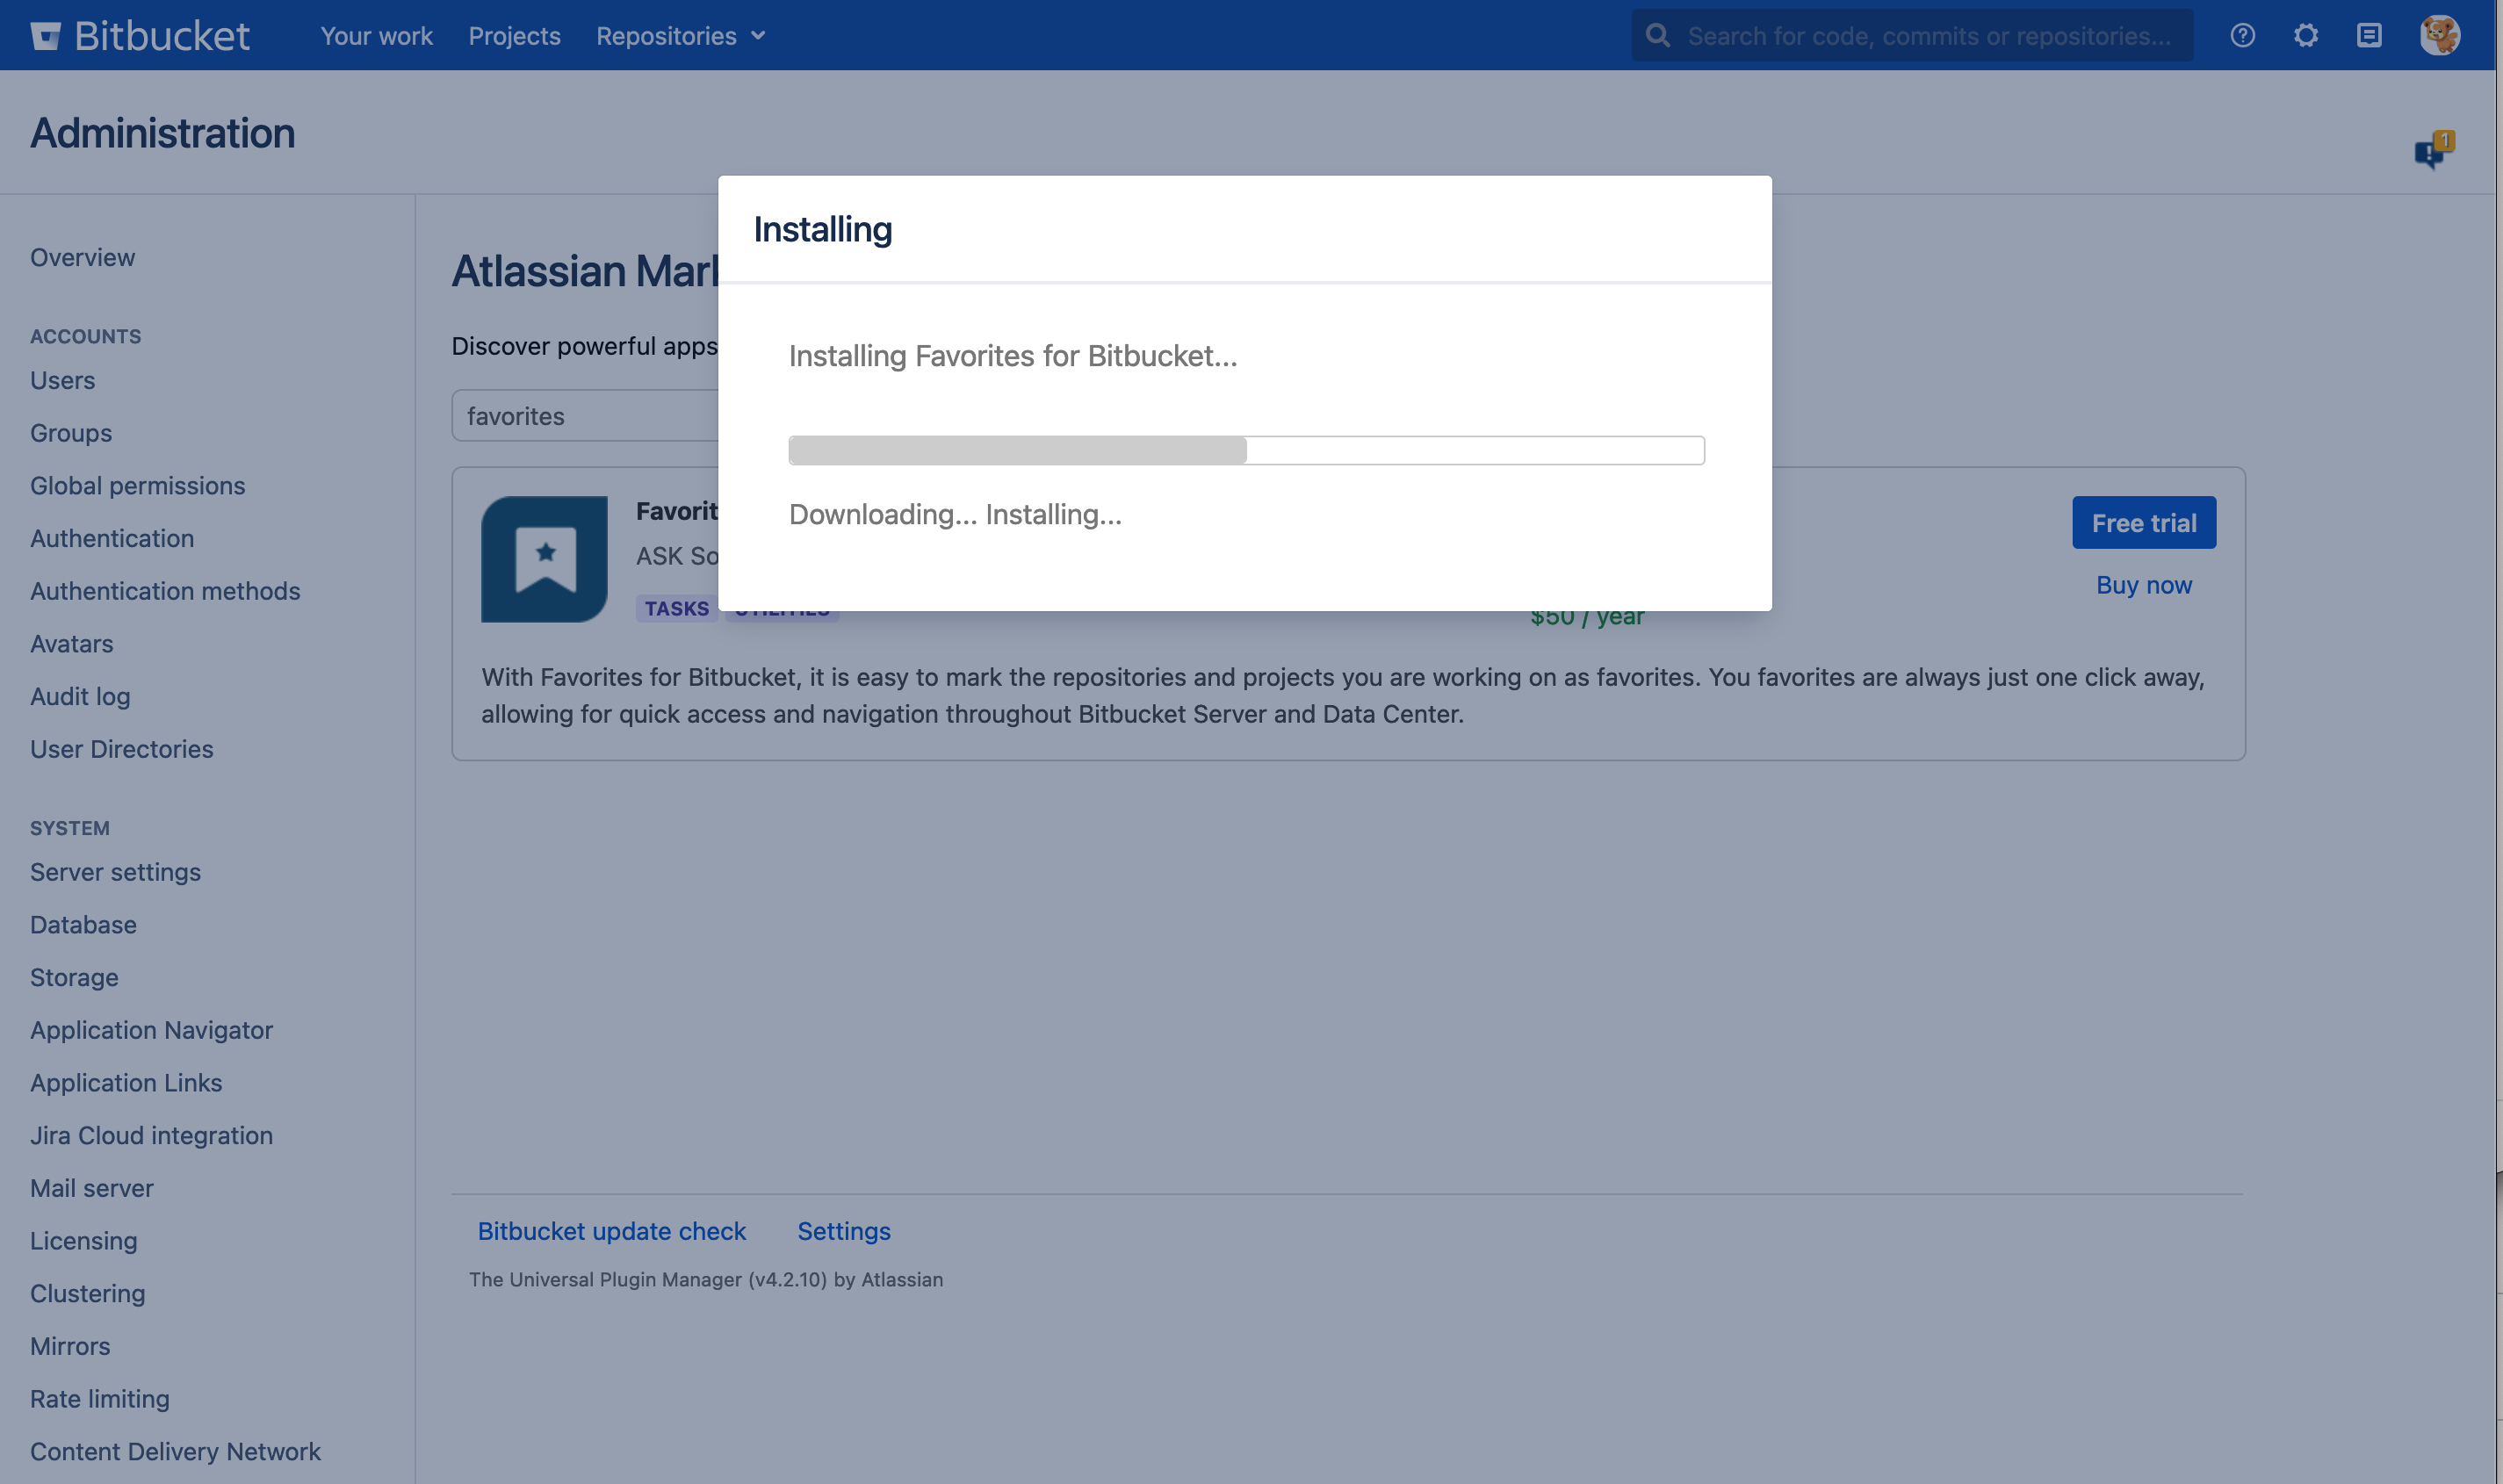Open the Audit log section
The height and width of the screenshot is (1484, 2503).
tap(79, 696)
